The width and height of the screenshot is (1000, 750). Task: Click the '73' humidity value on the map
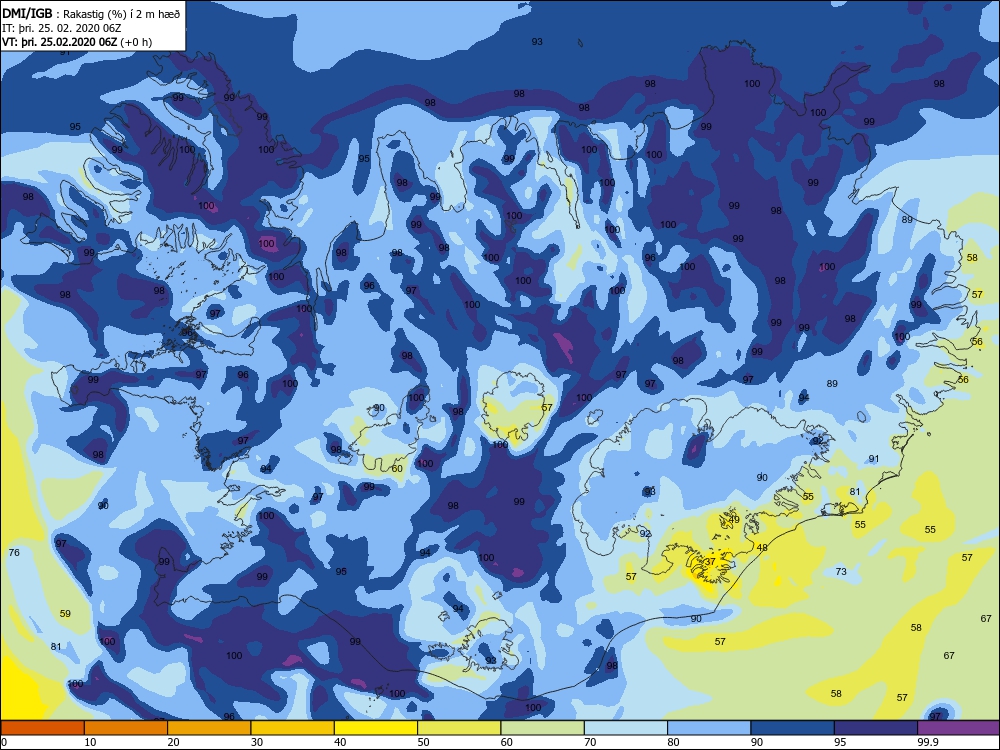click(841, 571)
